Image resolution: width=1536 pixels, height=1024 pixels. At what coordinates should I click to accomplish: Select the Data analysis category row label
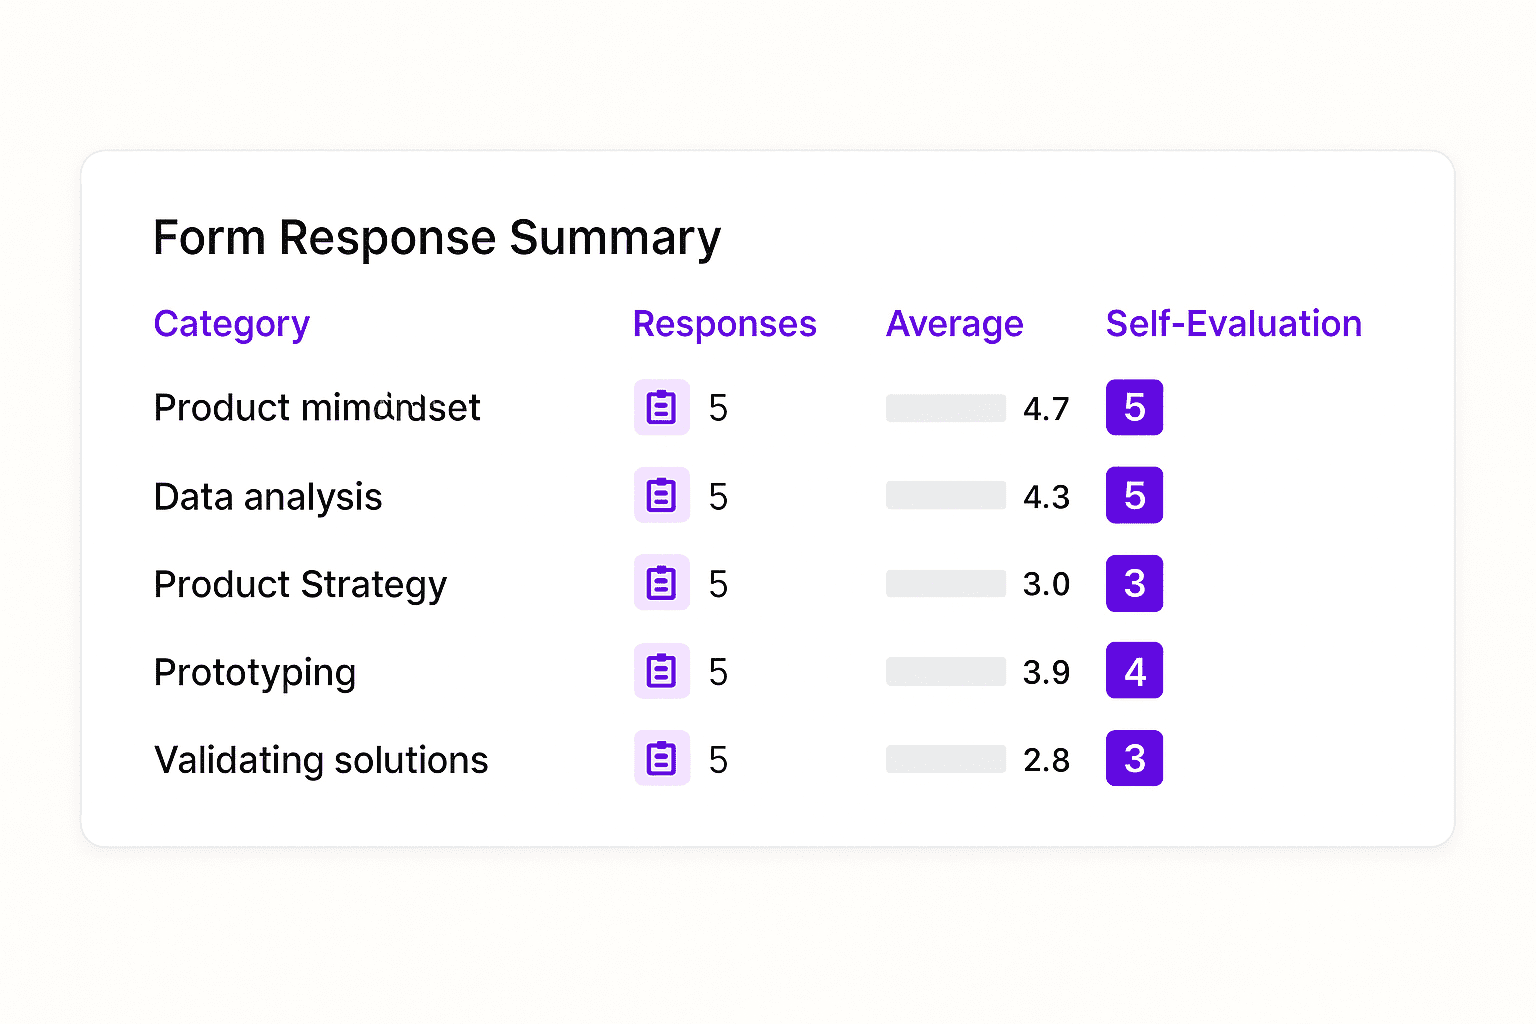point(268,497)
